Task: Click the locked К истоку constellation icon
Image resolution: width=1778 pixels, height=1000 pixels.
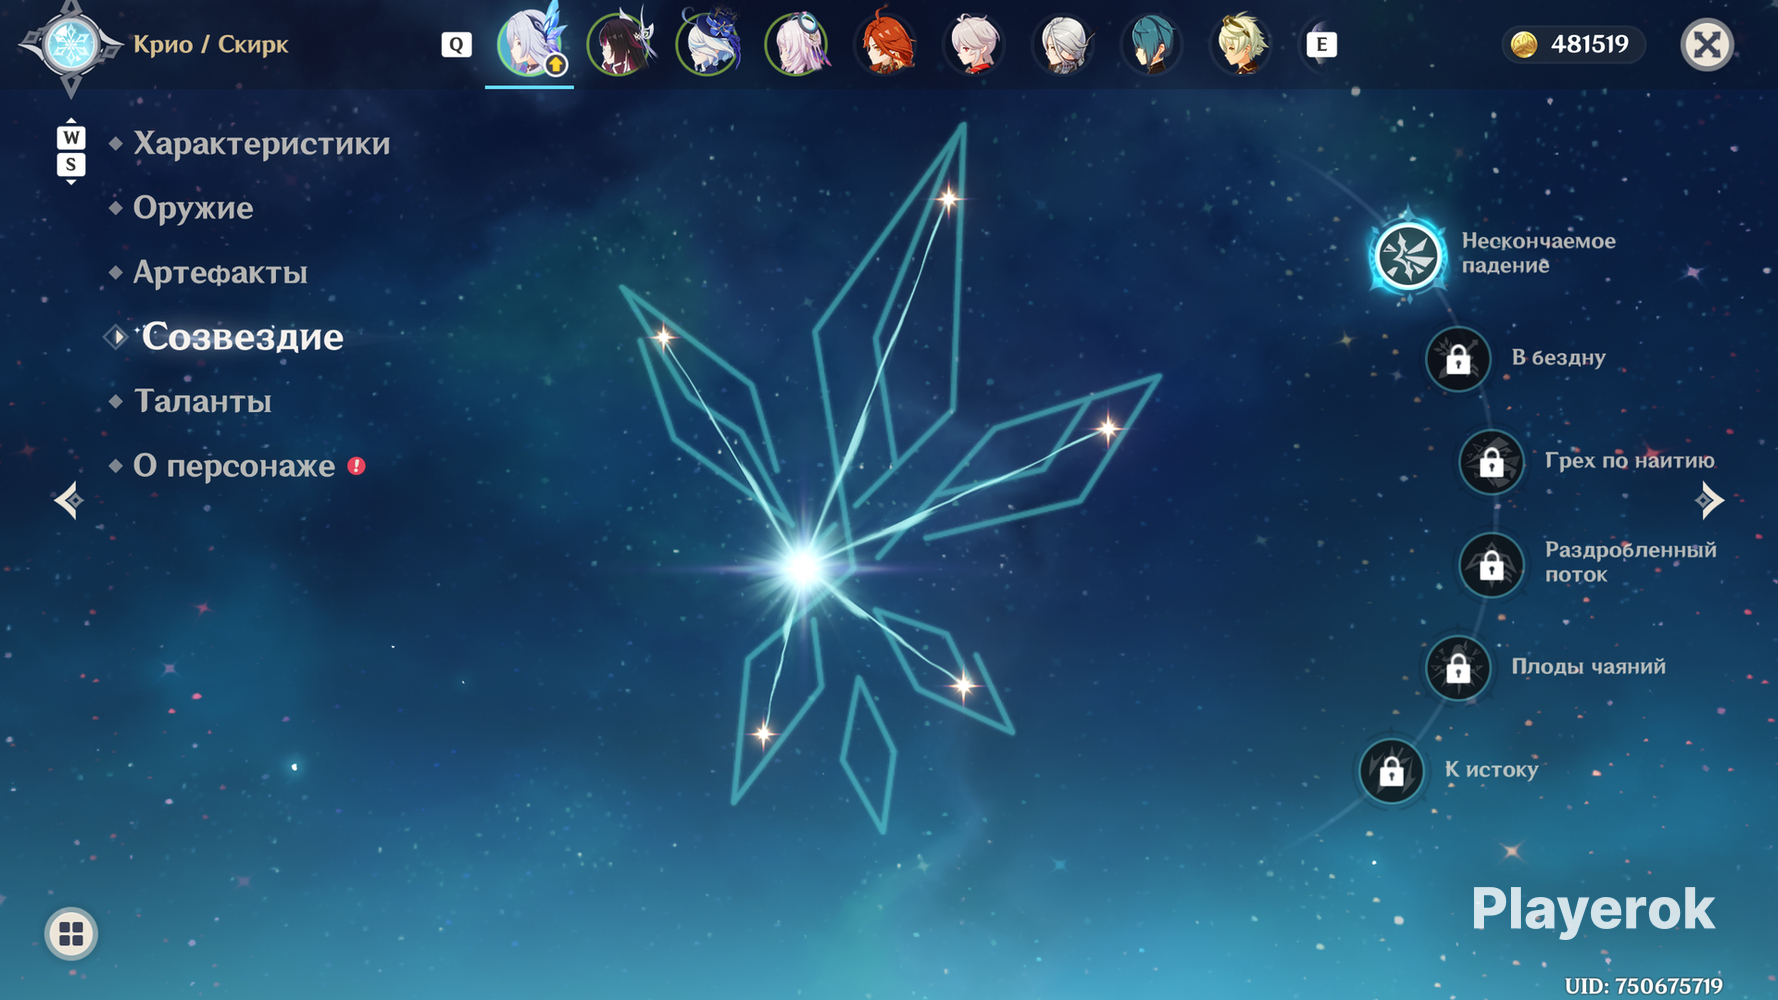Action: click(x=1391, y=771)
